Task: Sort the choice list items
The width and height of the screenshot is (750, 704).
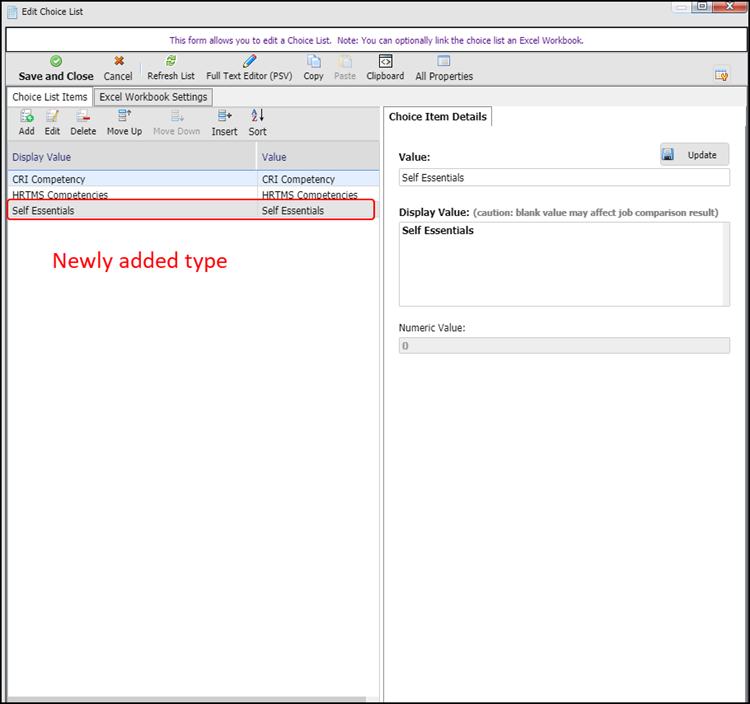Action: point(257,117)
